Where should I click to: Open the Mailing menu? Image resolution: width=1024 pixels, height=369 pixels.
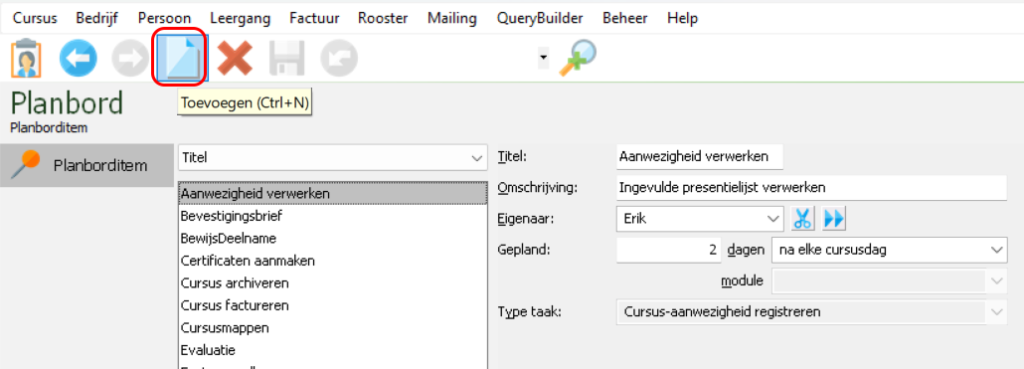click(453, 18)
